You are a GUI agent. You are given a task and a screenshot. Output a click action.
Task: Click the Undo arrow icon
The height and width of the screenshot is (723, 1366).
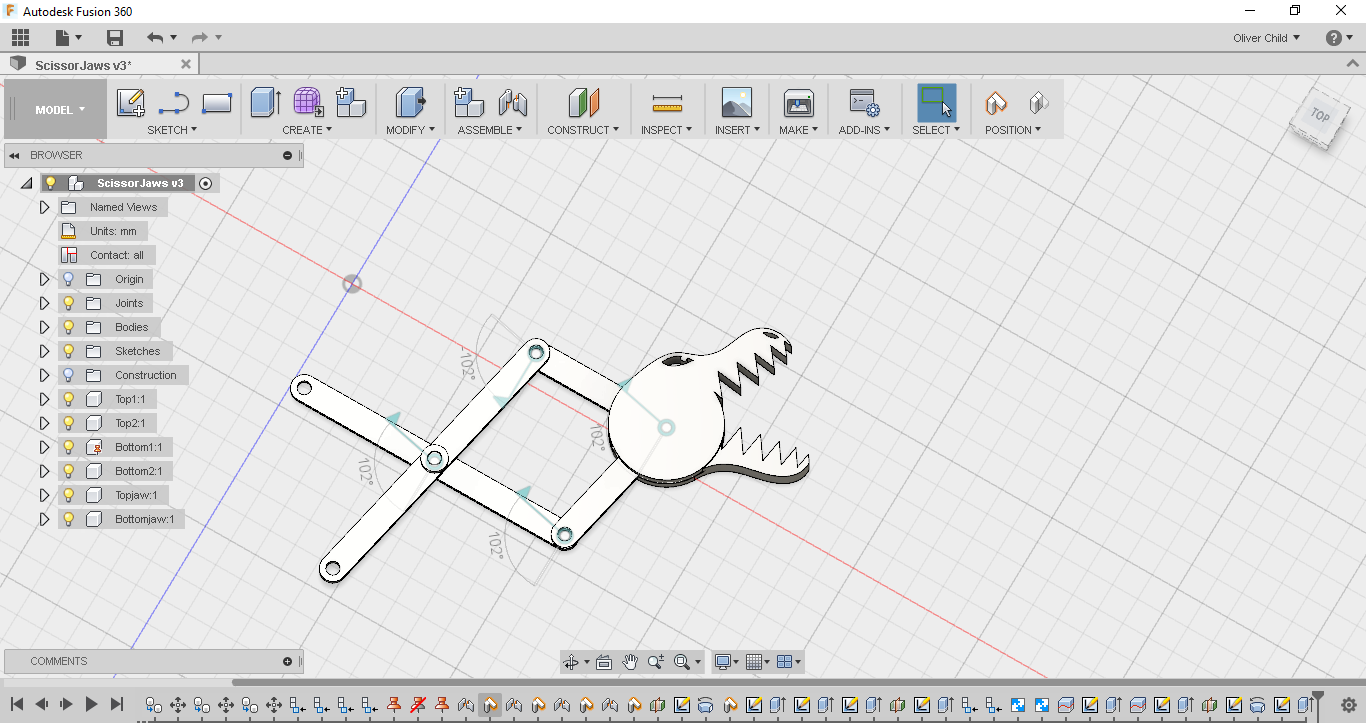click(x=154, y=38)
